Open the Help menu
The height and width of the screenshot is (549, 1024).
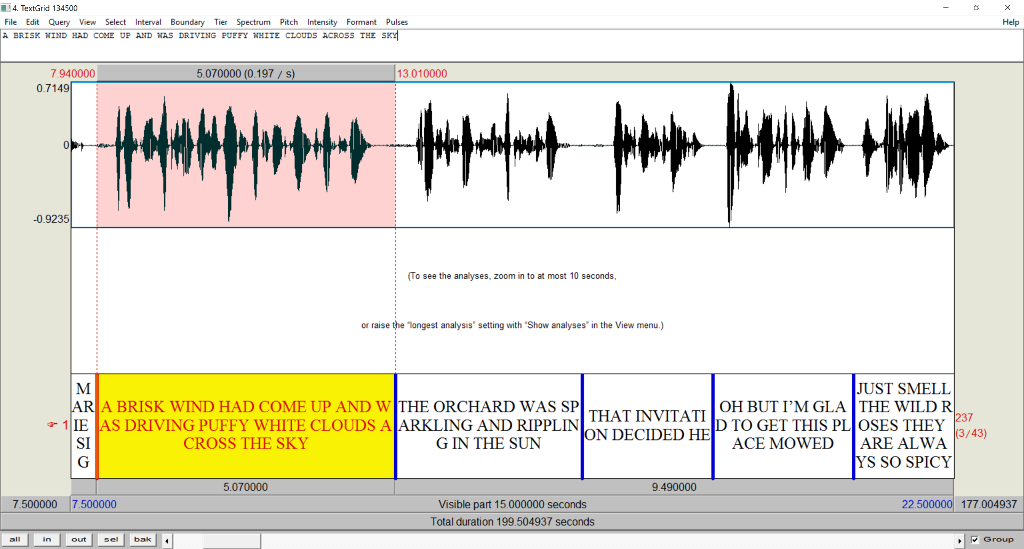click(1010, 22)
